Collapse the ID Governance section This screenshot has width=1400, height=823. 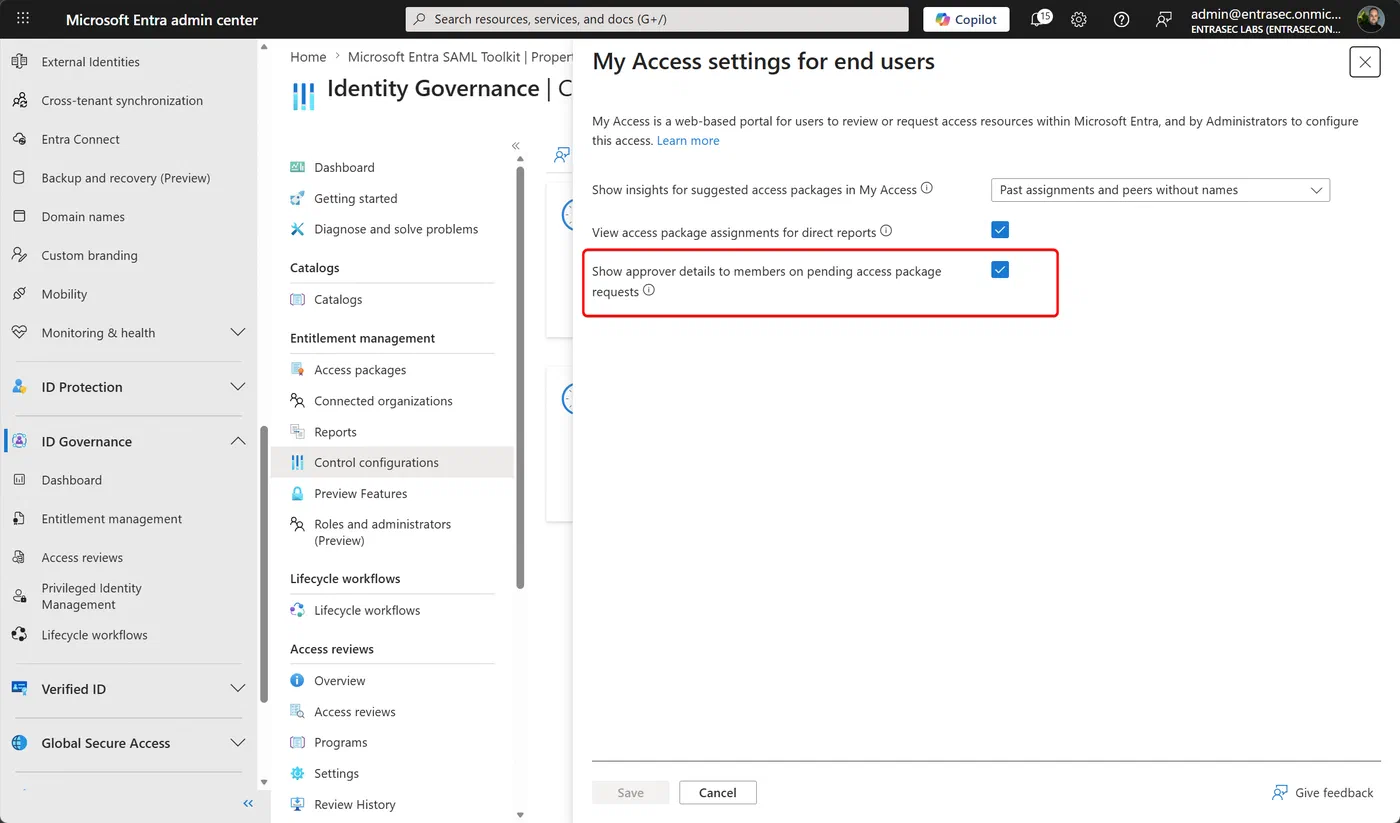click(x=238, y=441)
